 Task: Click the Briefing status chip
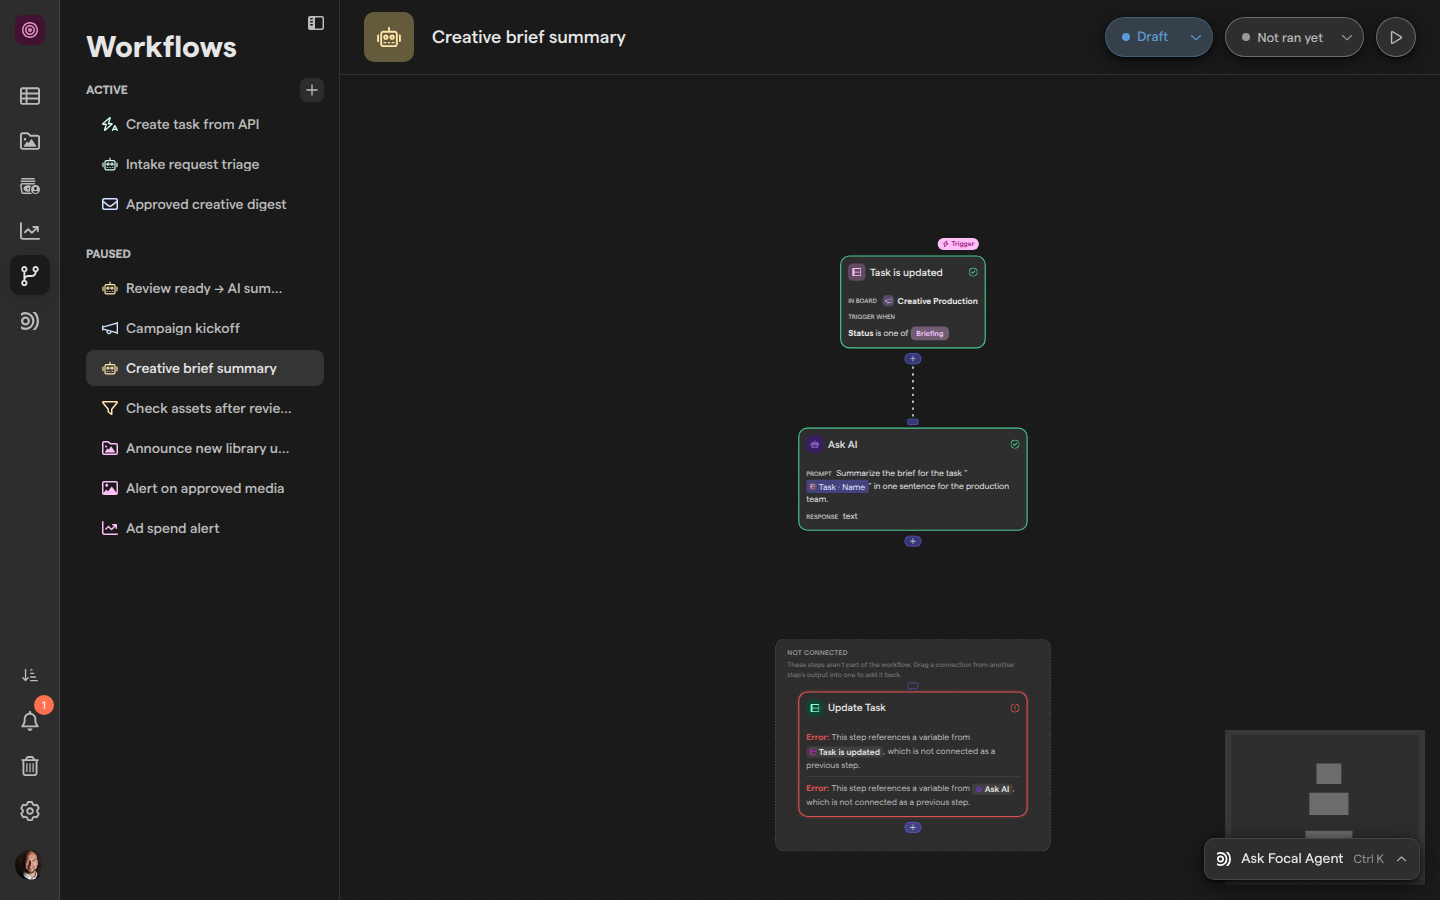click(930, 333)
